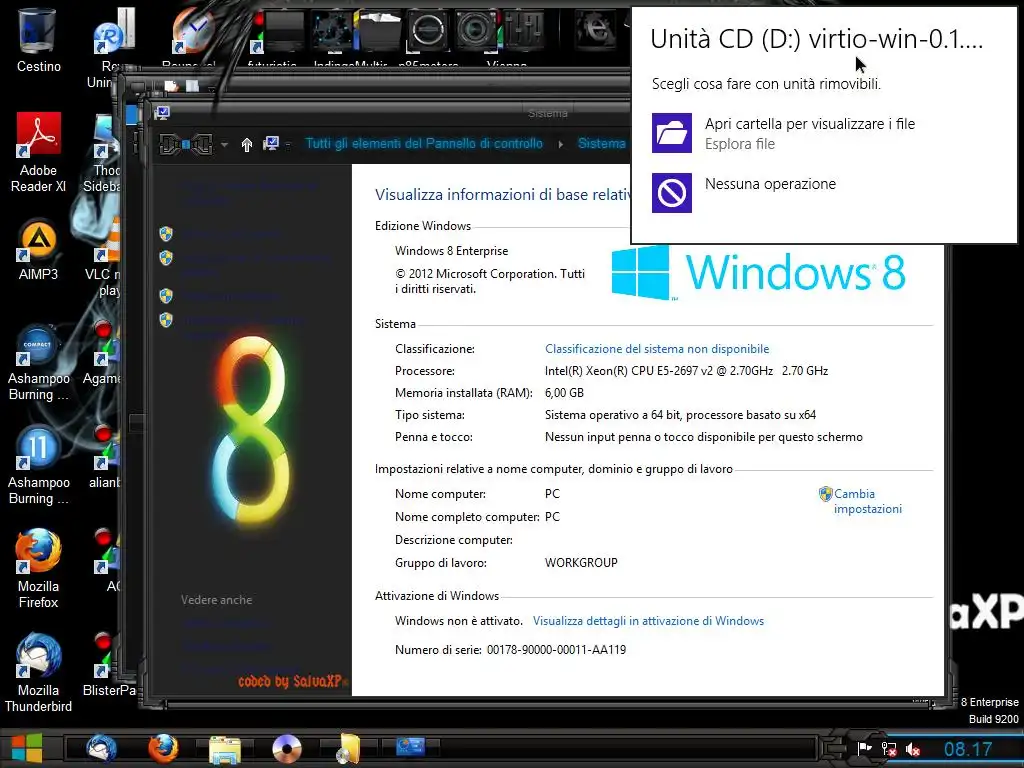Click the WORKGROUP value
The height and width of the screenshot is (768, 1024).
click(581, 562)
